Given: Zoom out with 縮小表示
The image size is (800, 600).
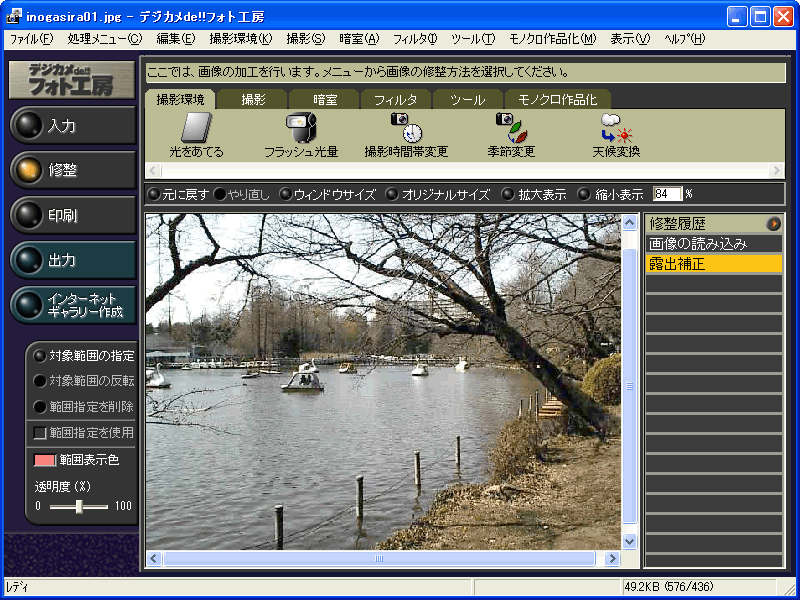Looking at the screenshot, I should pyautogui.click(x=611, y=194).
